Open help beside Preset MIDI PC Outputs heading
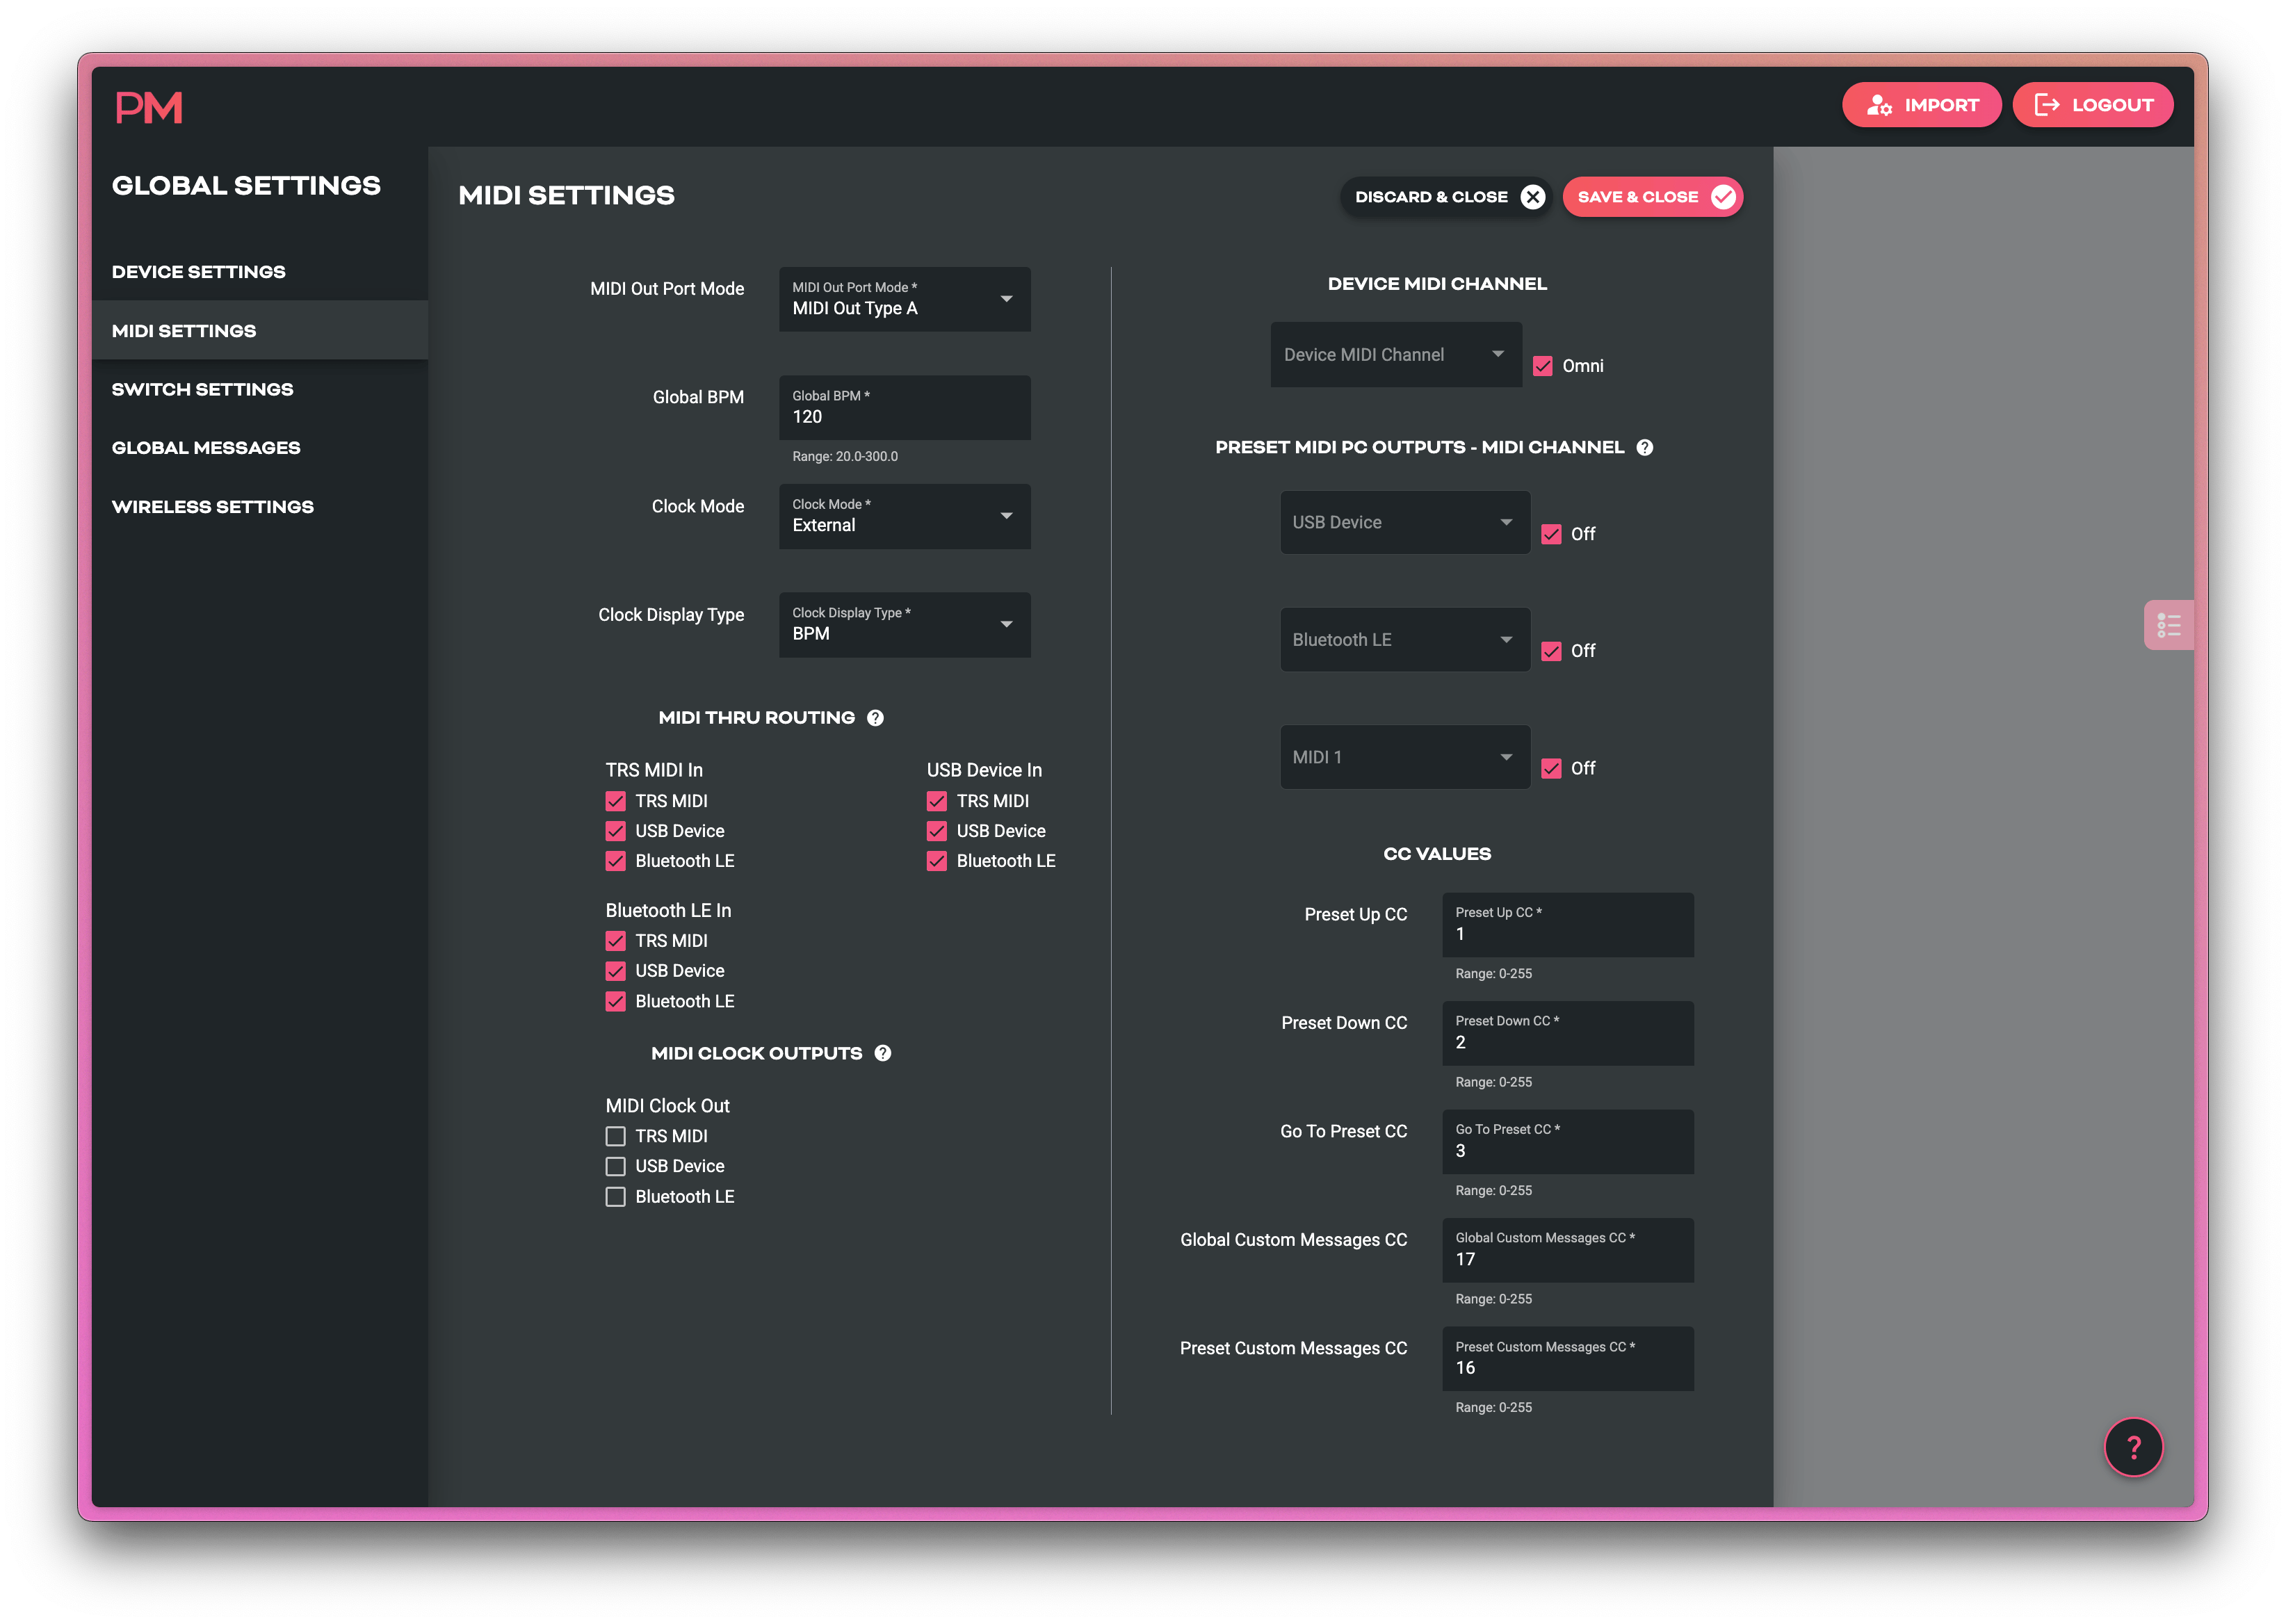2286x1624 pixels. coord(1647,447)
